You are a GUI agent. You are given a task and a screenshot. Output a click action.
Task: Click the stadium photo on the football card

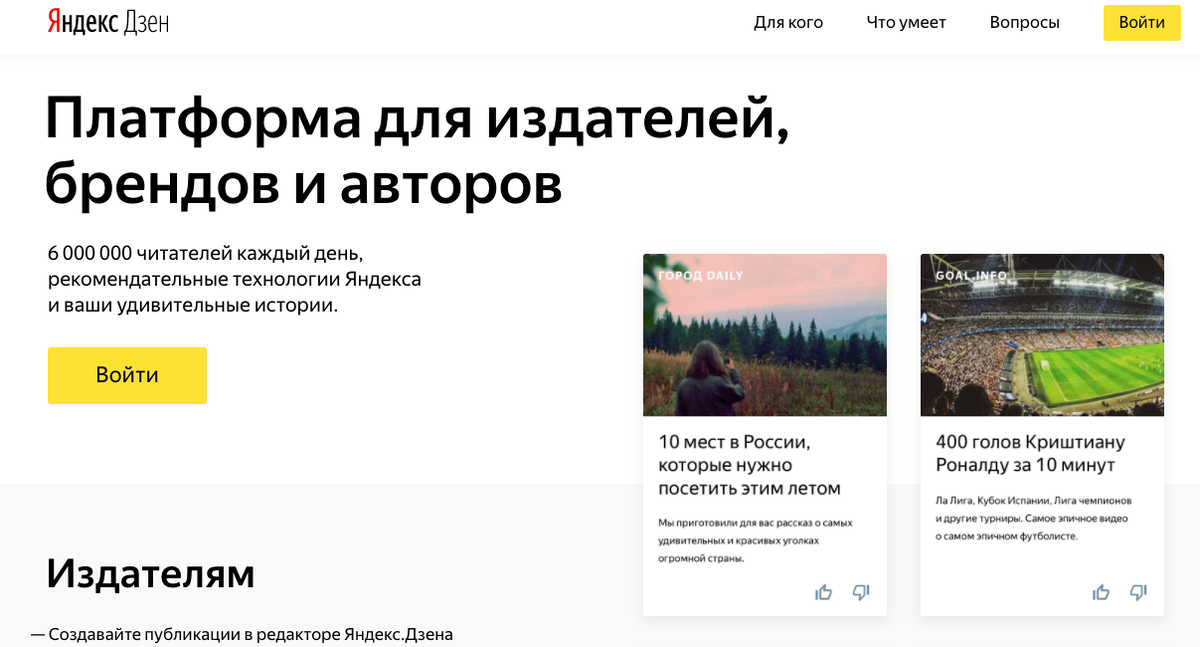click(x=1042, y=335)
